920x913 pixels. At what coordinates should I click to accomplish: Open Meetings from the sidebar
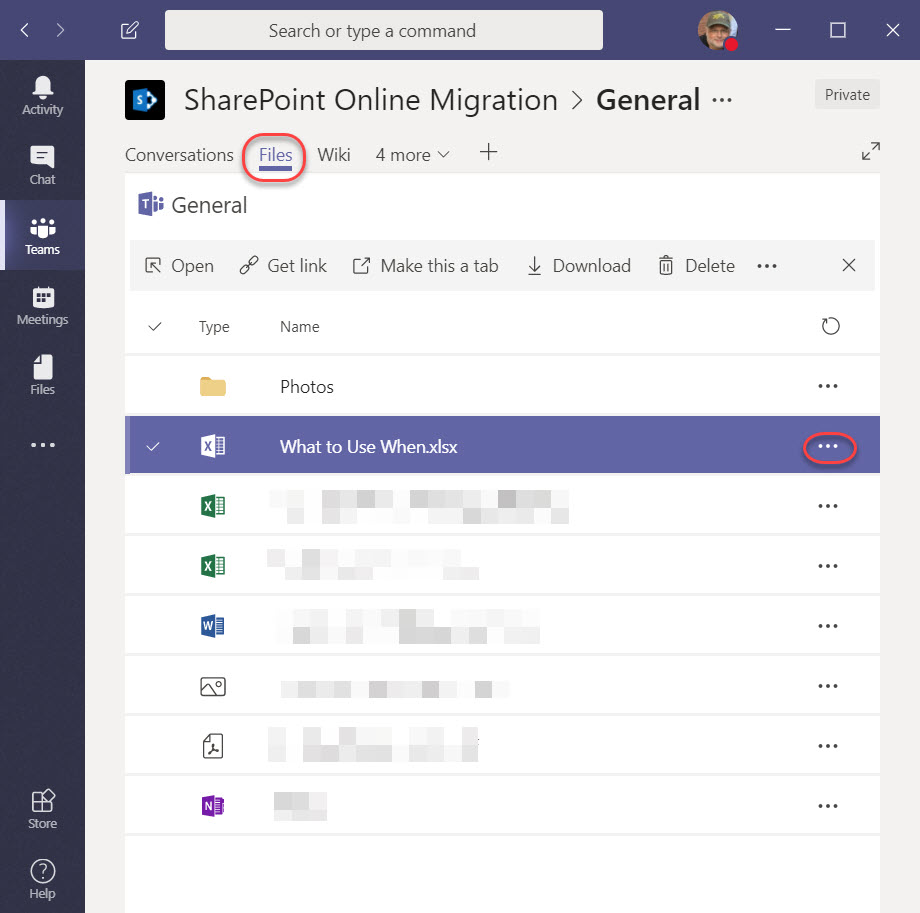pyautogui.click(x=42, y=305)
